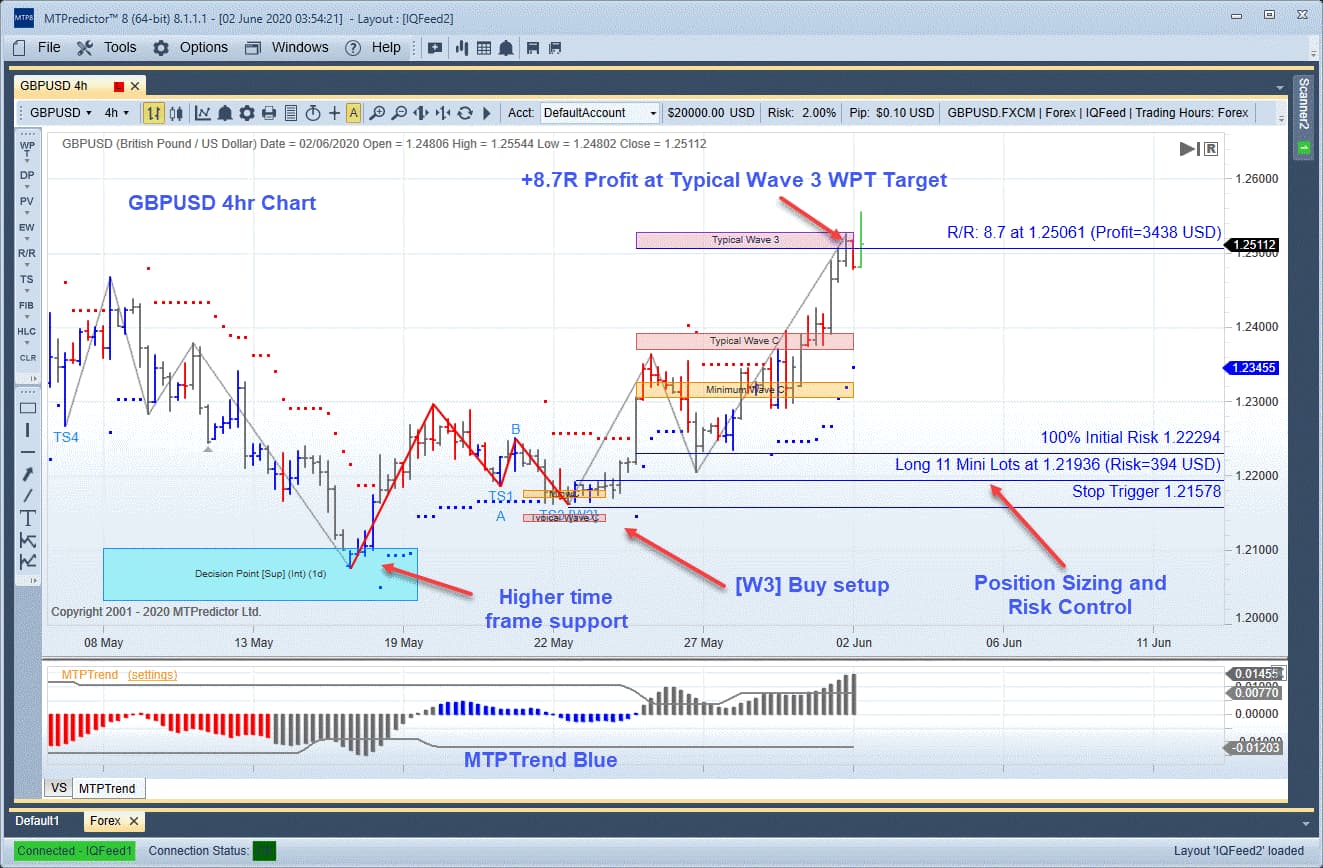This screenshot has height=868, width=1323.
Task: Click the alarm bell icon on the chart toolbar
Action: [225, 113]
